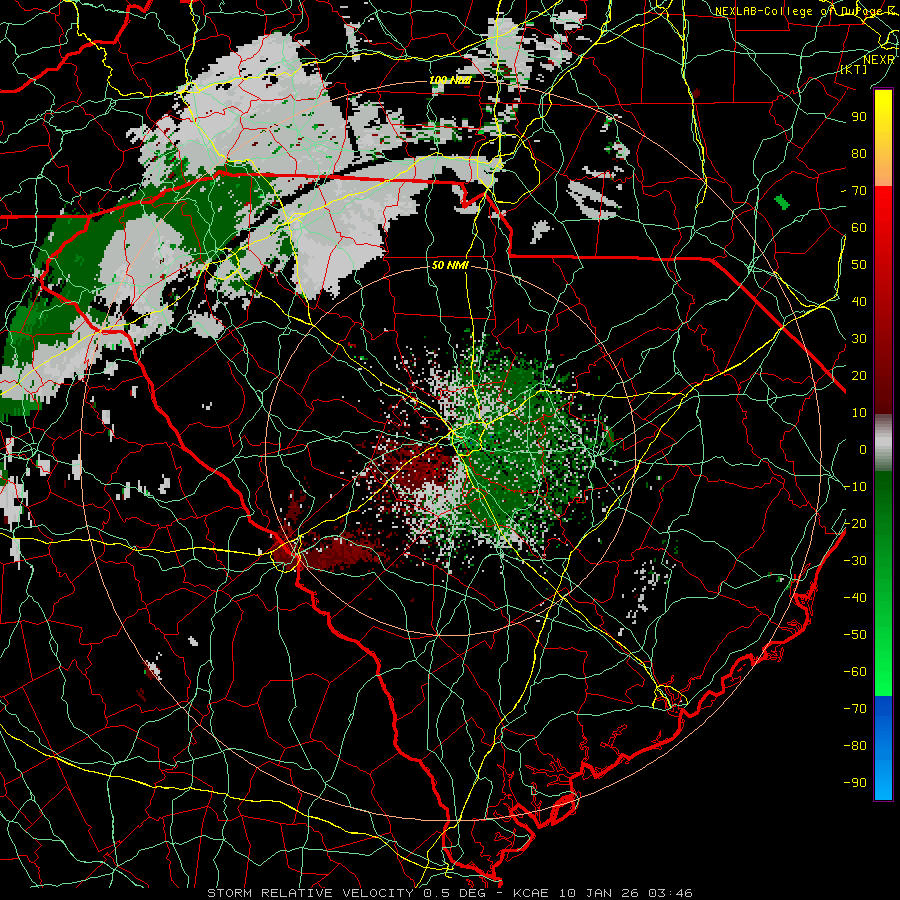The width and height of the screenshot is (900, 900).
Task: Click the 40 value on velocity scale
Action: click(x=859, y=301)
